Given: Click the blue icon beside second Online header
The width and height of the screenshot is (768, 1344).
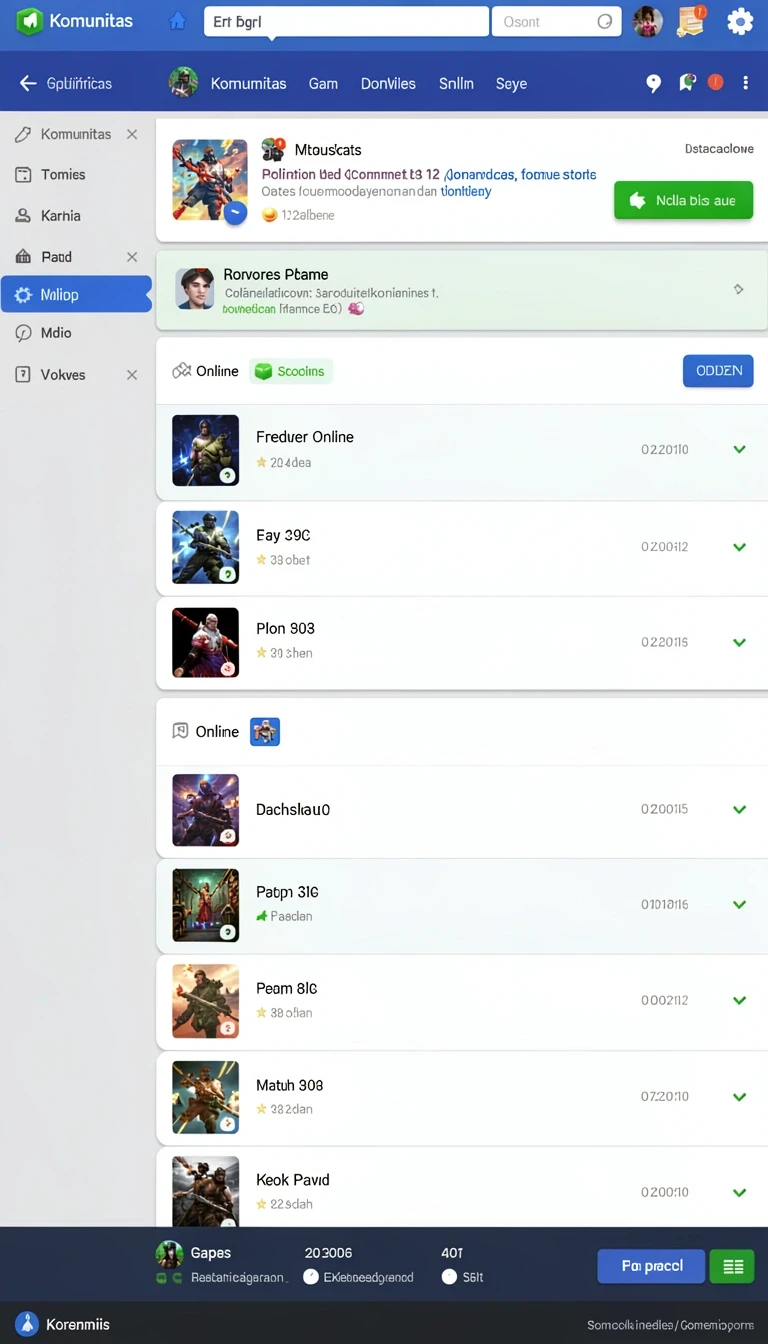Looking at the screenshot, I should pyautogui.click(x=265, y=732).
